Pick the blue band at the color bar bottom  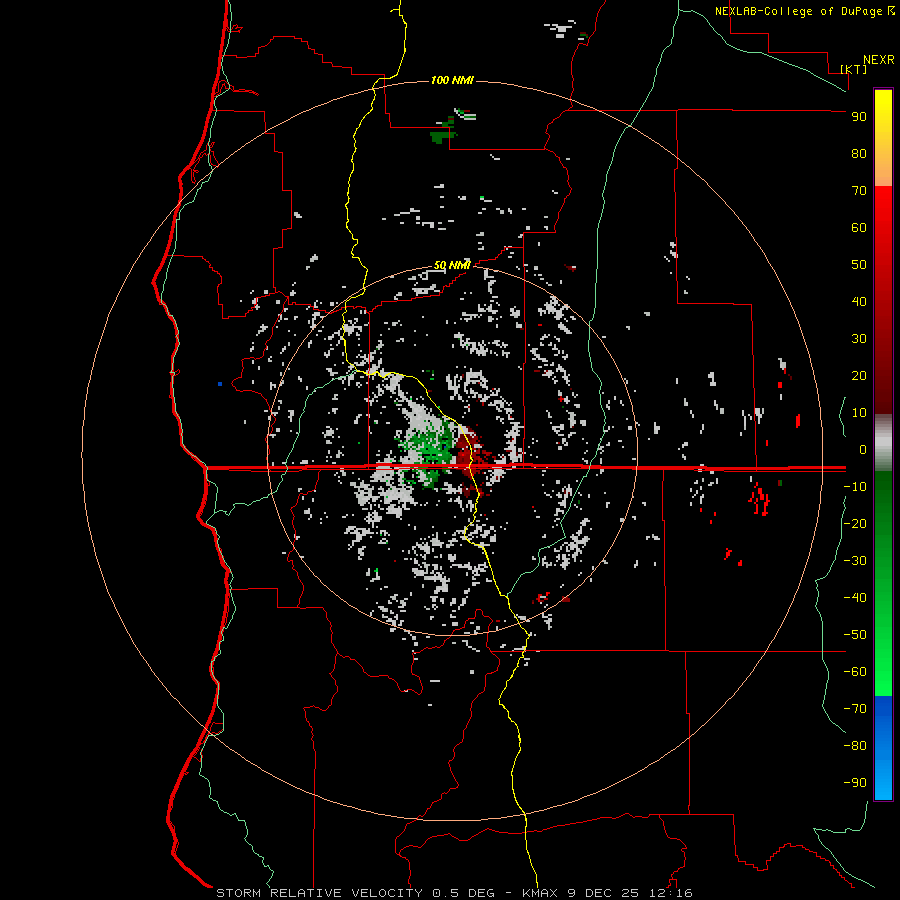pos(883,748)
